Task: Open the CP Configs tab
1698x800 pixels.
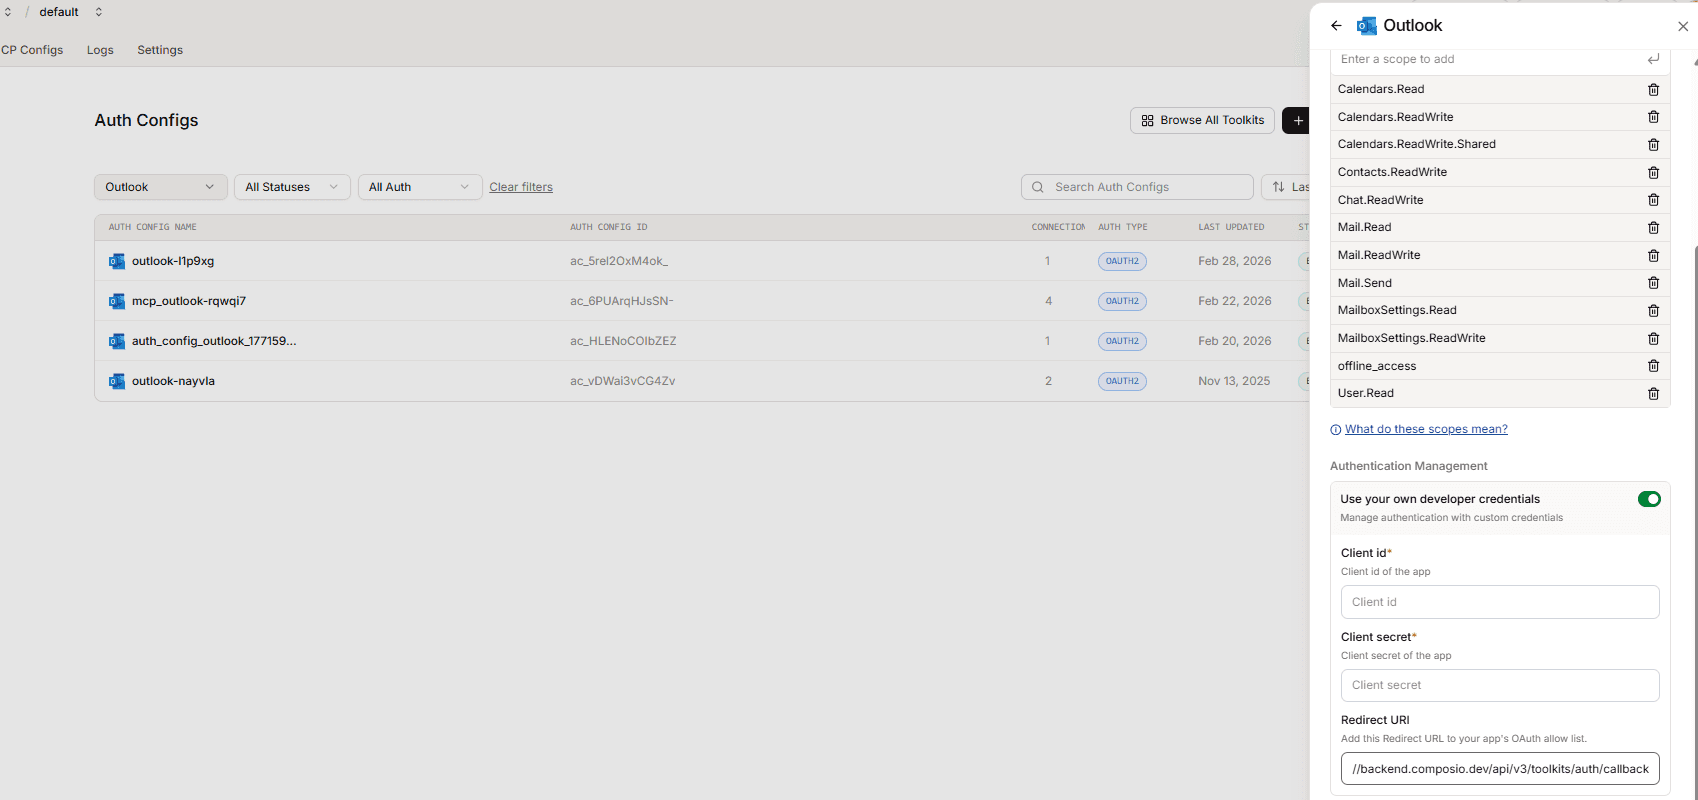Action: [x=32, y=50]
